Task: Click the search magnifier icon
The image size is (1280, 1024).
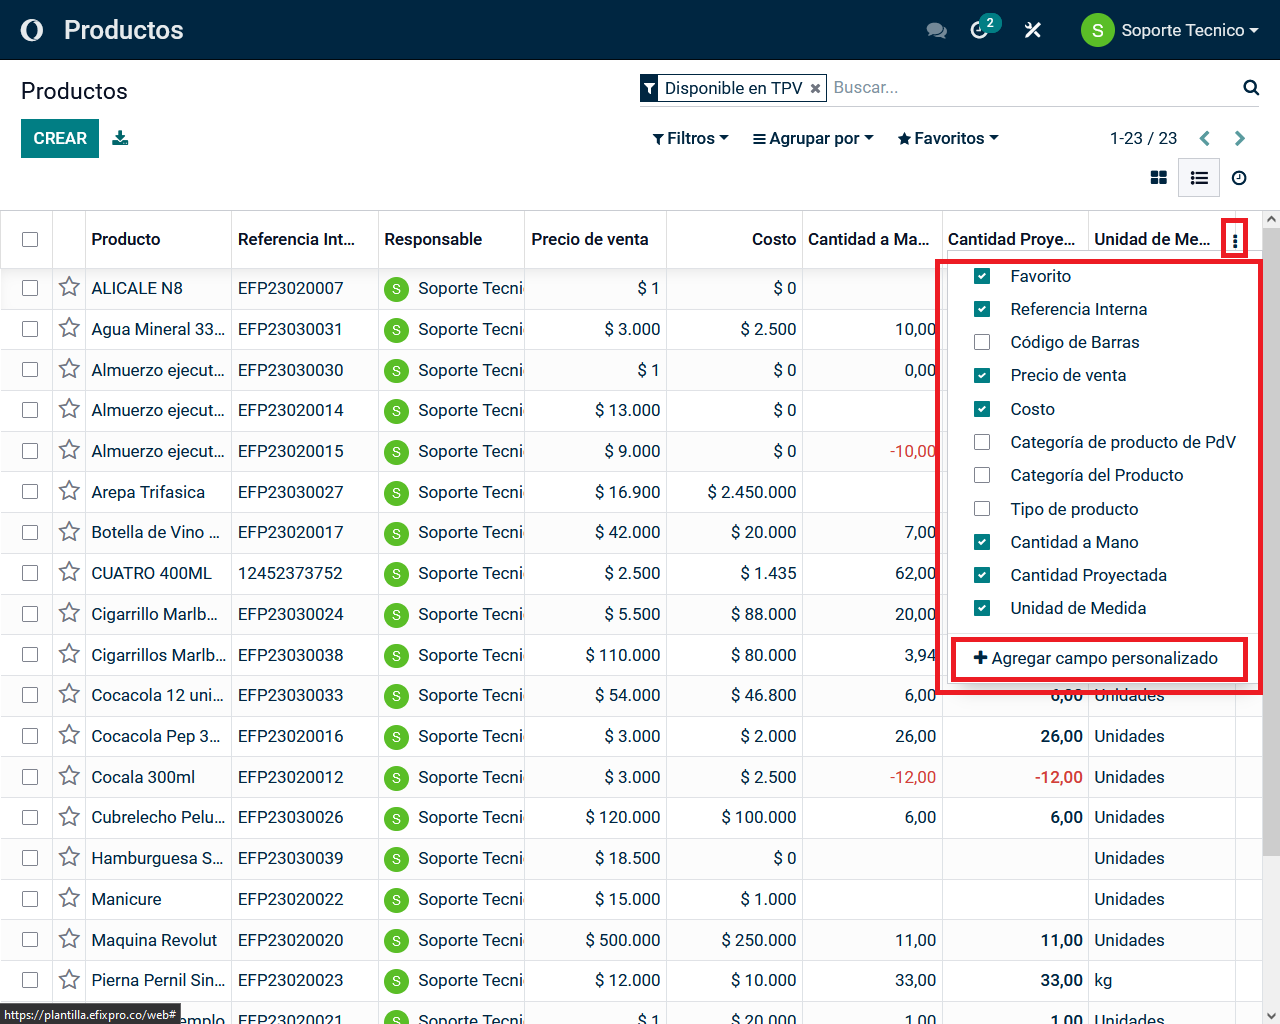Action: [1250, 88]
